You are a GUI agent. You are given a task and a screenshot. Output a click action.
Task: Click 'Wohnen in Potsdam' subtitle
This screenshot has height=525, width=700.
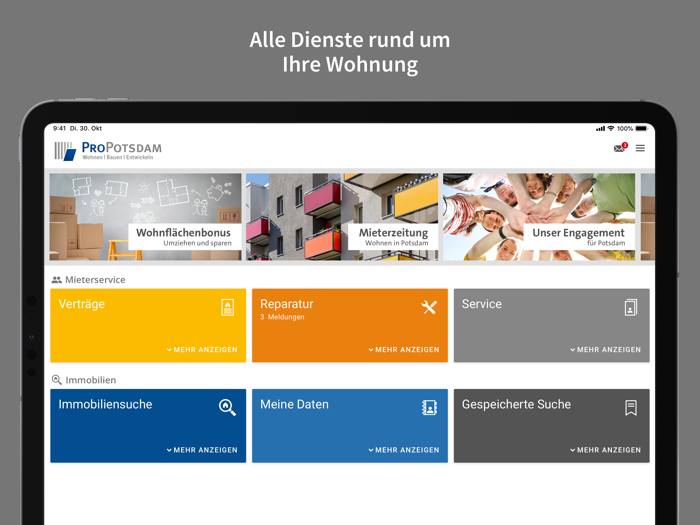(396, 243)
